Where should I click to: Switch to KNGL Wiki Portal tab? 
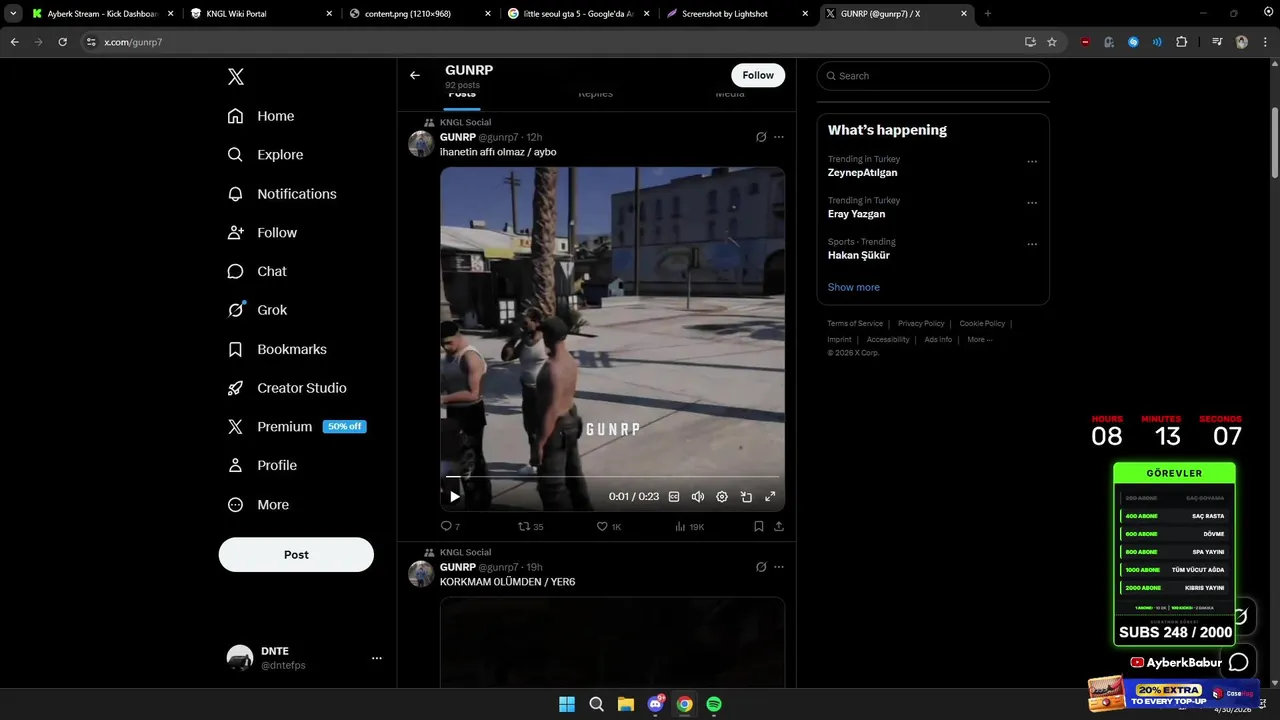point(261,14)
